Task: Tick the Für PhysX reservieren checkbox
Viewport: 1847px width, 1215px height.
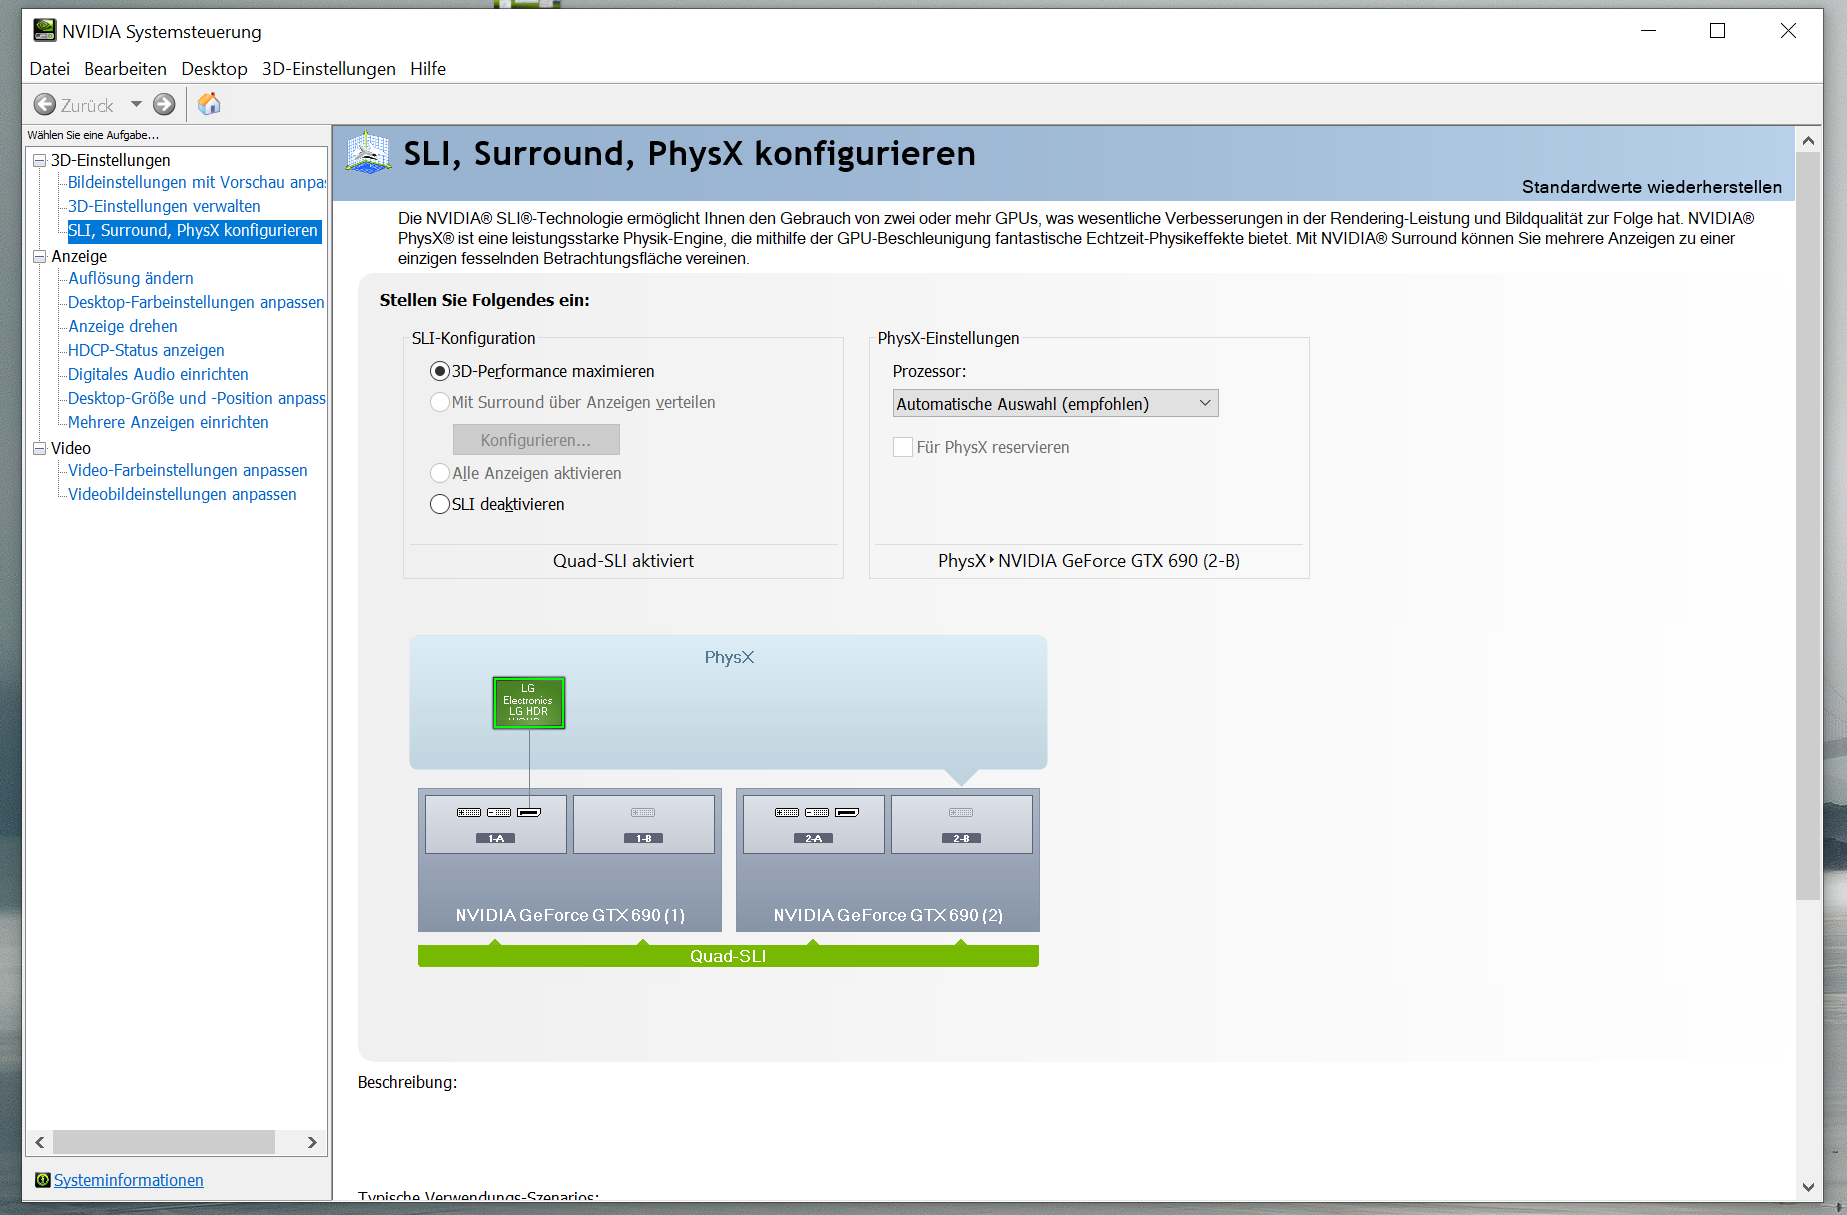Action: (x=903, y=447)
